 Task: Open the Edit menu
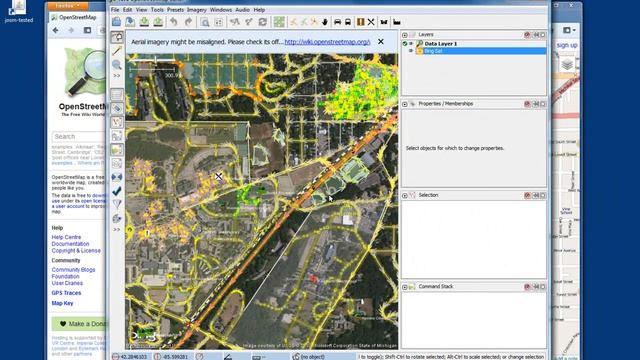coord(127,10)
